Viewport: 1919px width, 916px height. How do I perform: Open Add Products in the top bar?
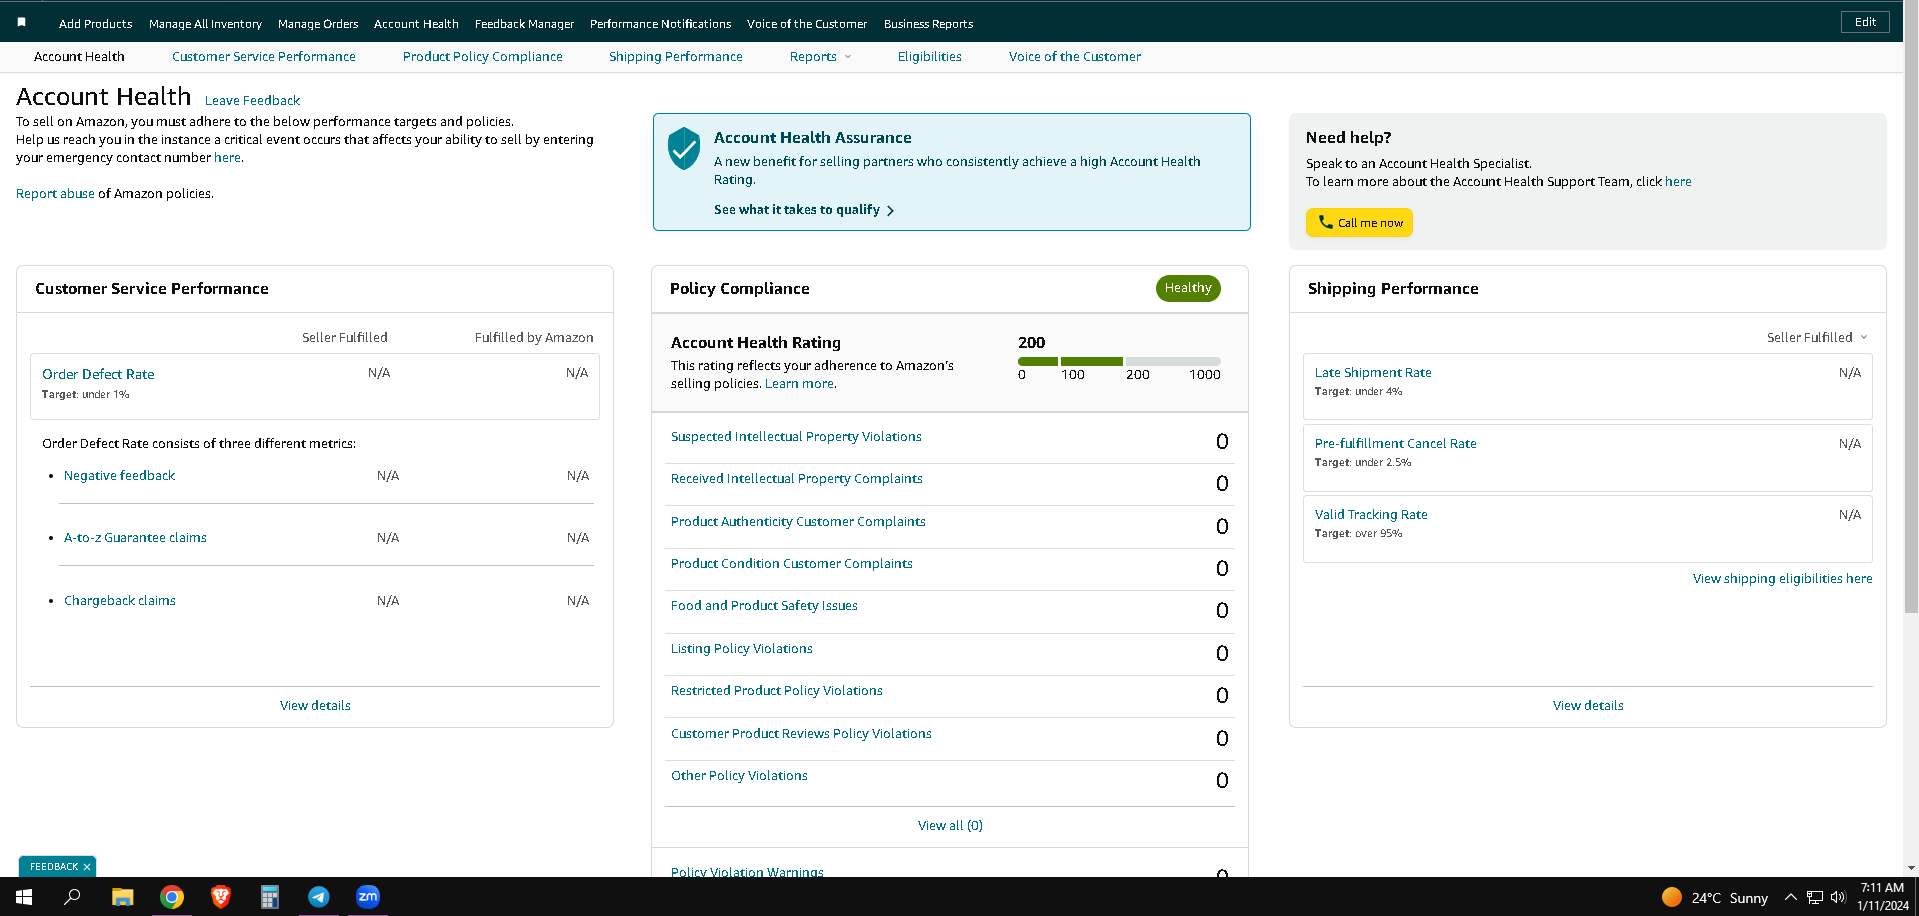point(95,24)
